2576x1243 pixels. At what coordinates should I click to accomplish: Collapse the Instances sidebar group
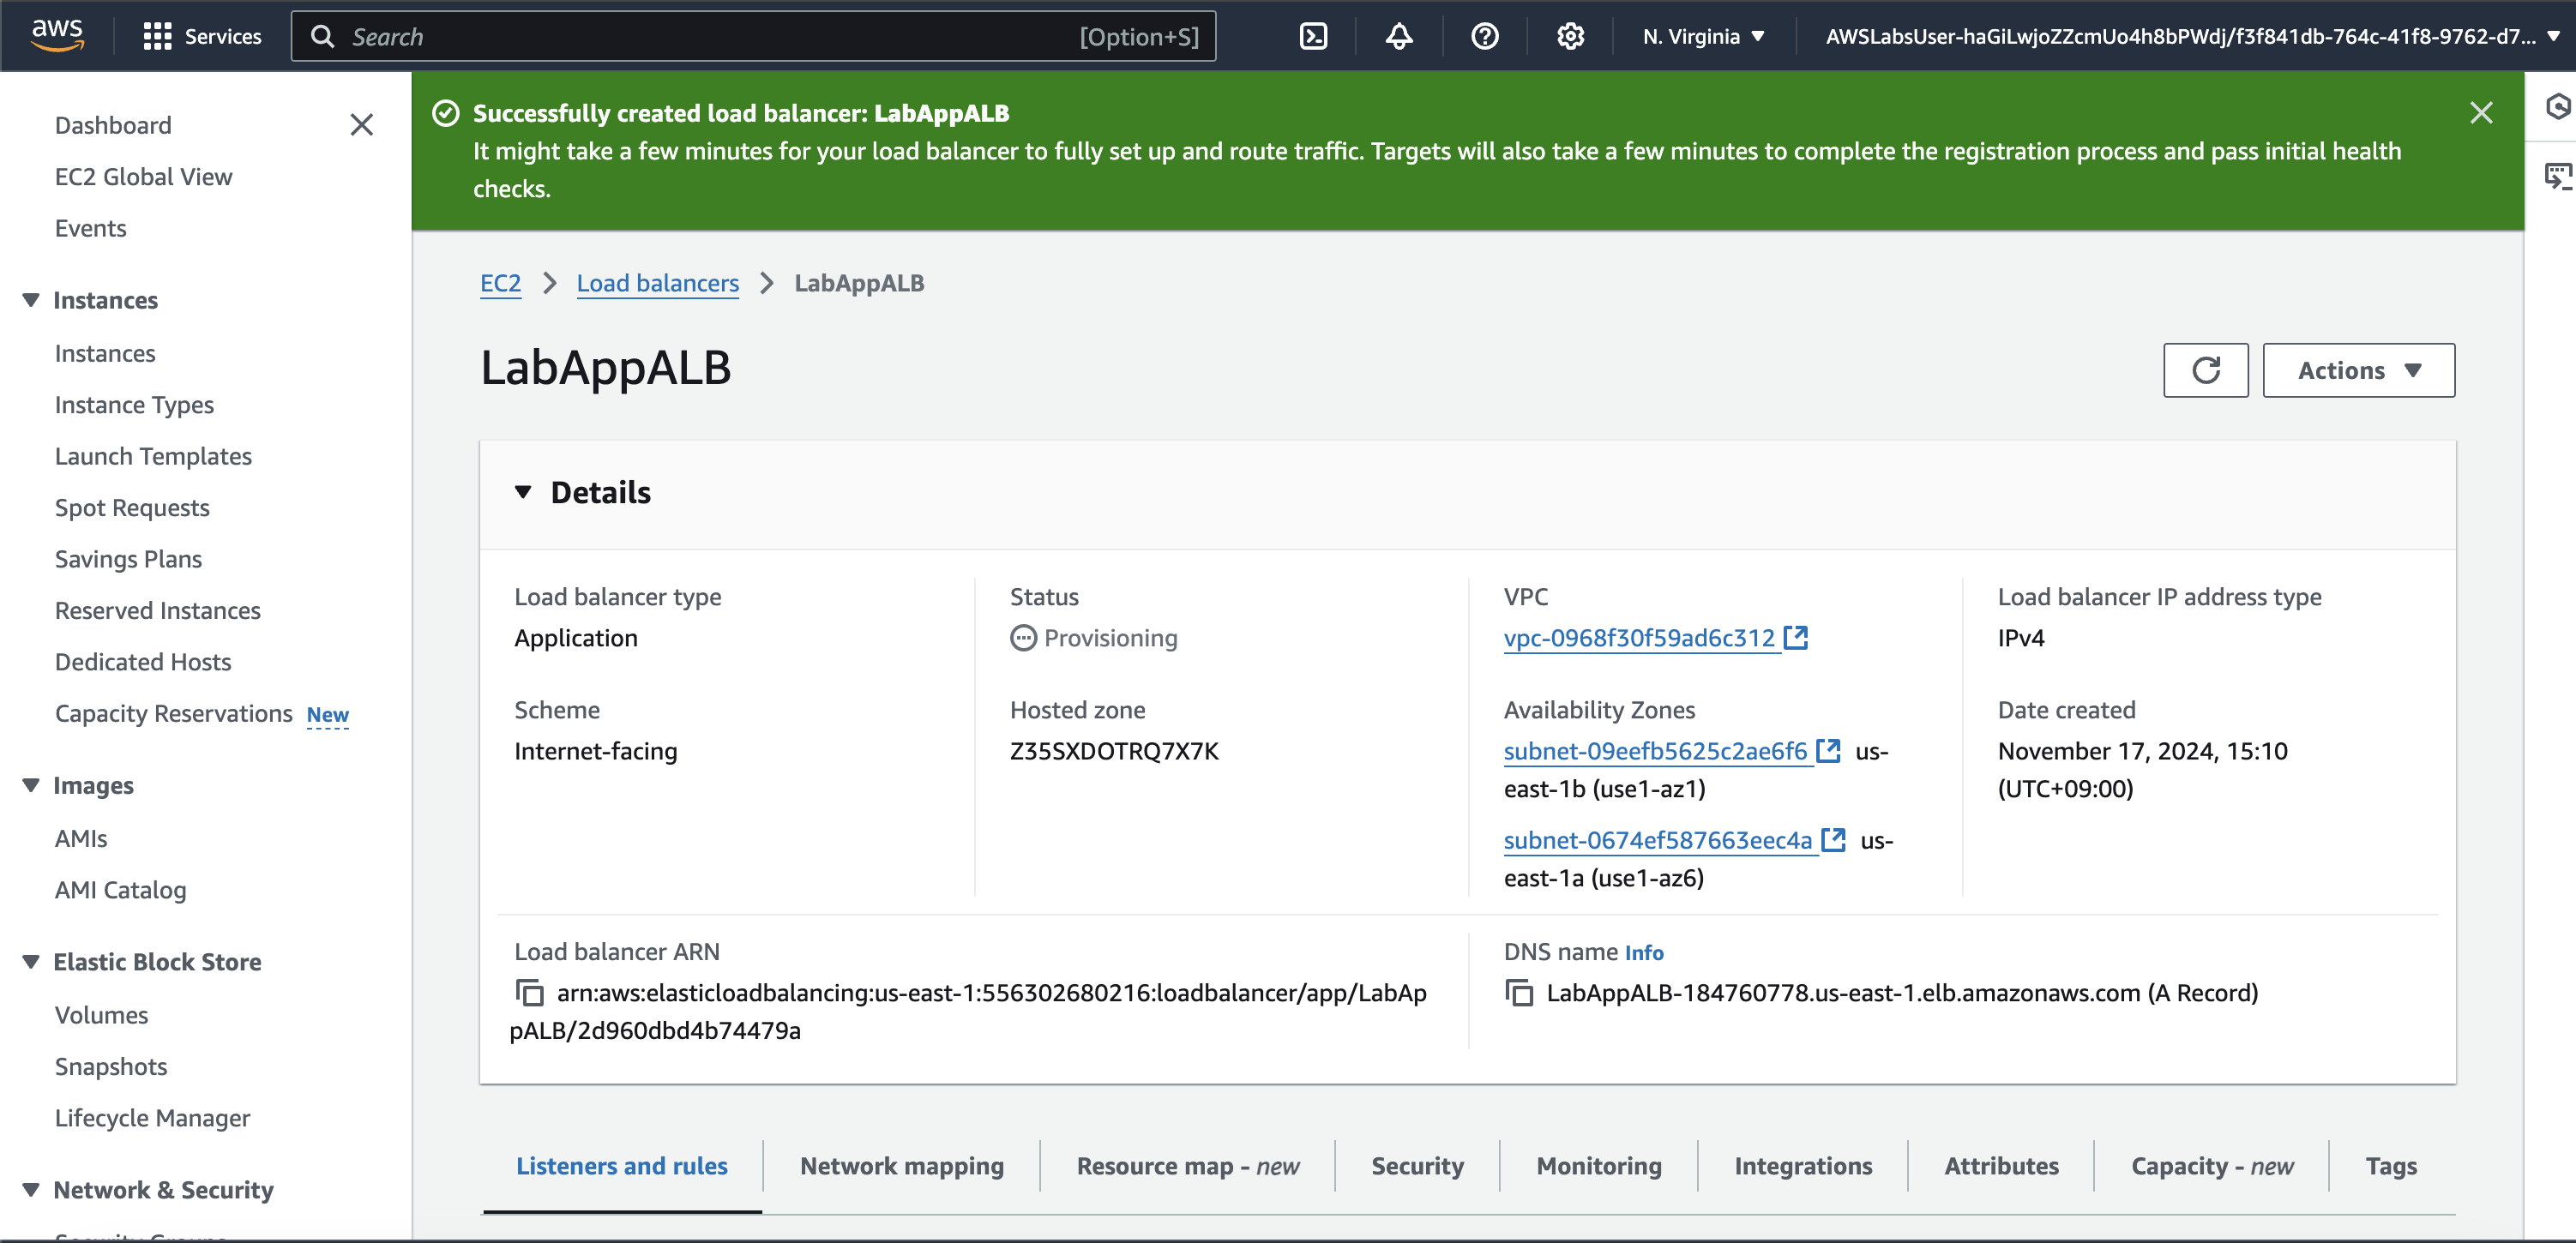point(31,300)
